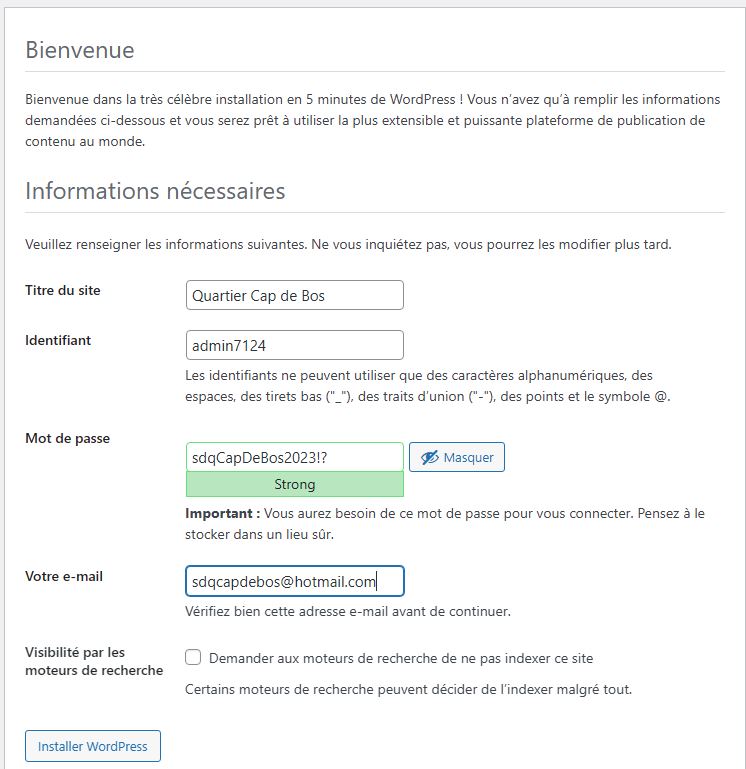Click the green Strong password strength bar
Viewport: 746px width, 769px height.
click(x=295, y=484)
